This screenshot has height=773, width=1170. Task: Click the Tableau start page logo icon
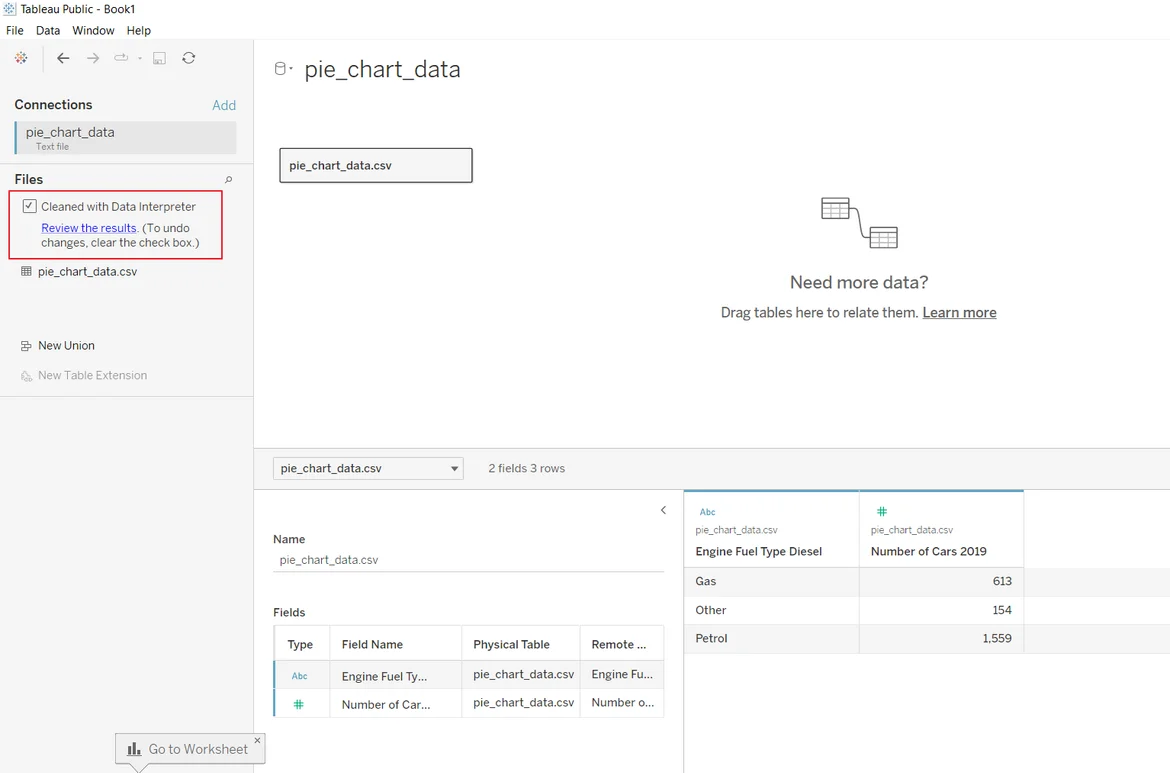click(x=21, y=59)
